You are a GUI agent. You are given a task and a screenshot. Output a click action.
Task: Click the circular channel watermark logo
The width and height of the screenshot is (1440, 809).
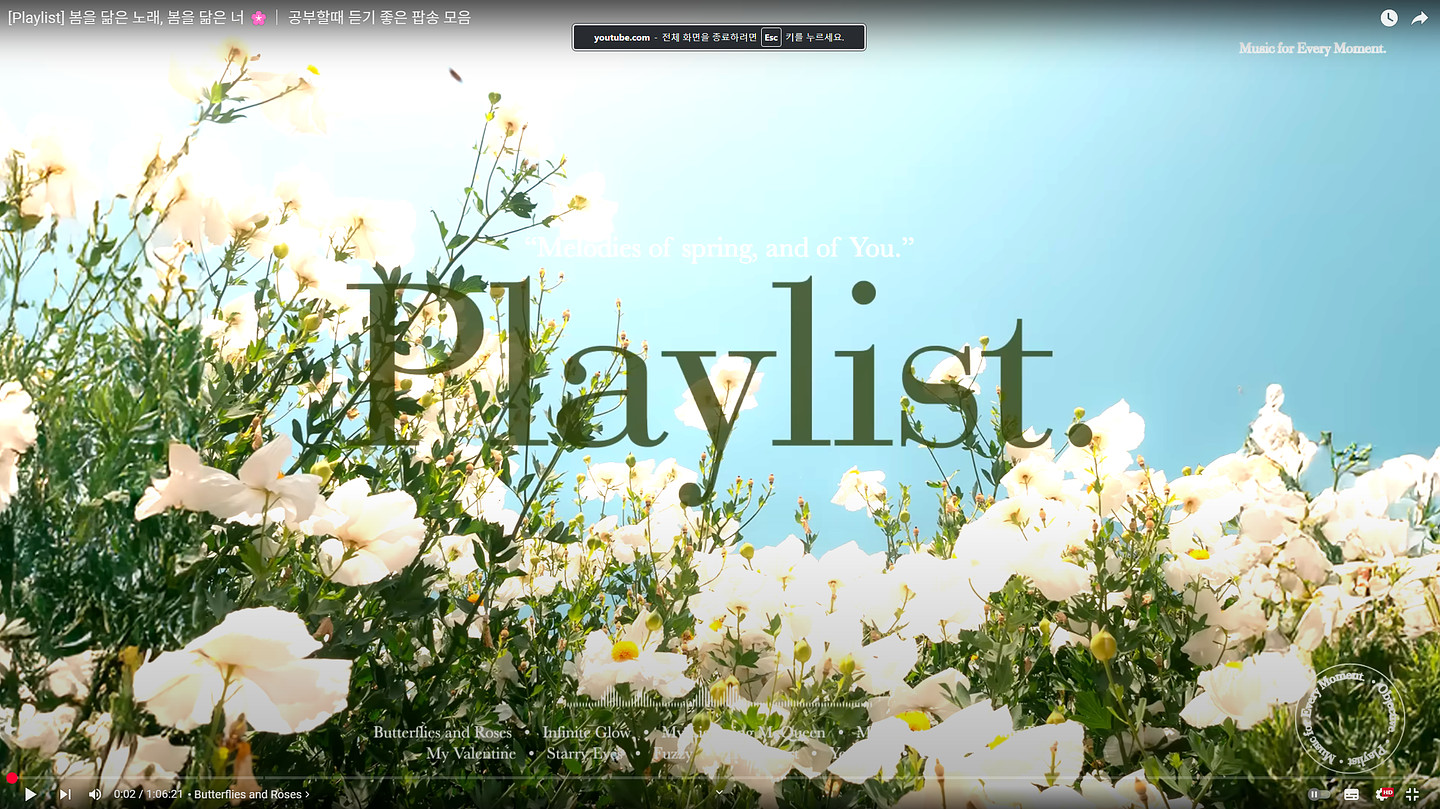tap(1349, 718)
